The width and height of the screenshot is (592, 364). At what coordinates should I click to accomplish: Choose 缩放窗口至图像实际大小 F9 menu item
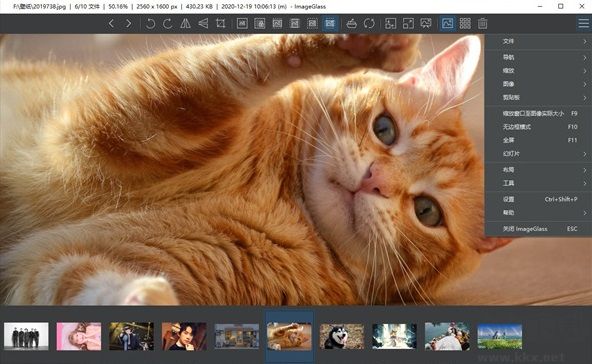tap(538, 113)
